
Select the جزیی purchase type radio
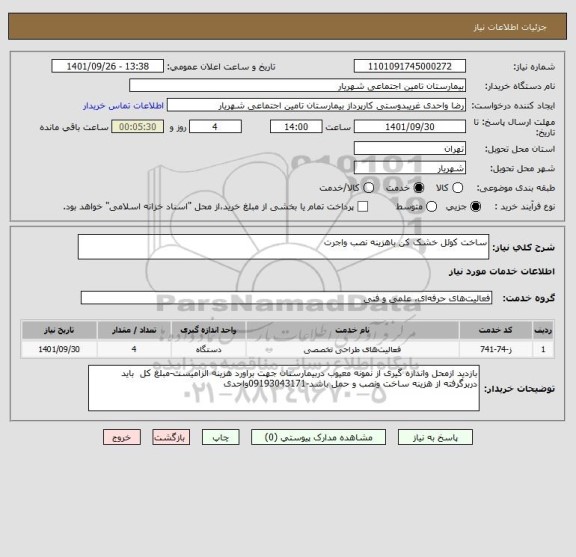coord(475,207)
